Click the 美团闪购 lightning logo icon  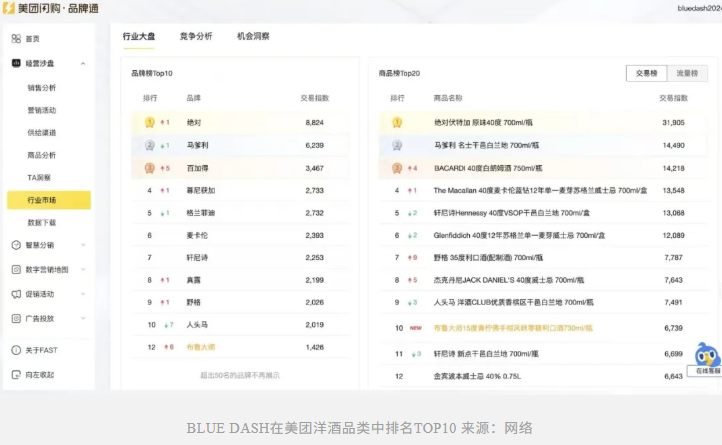click(x=8, y=8)
